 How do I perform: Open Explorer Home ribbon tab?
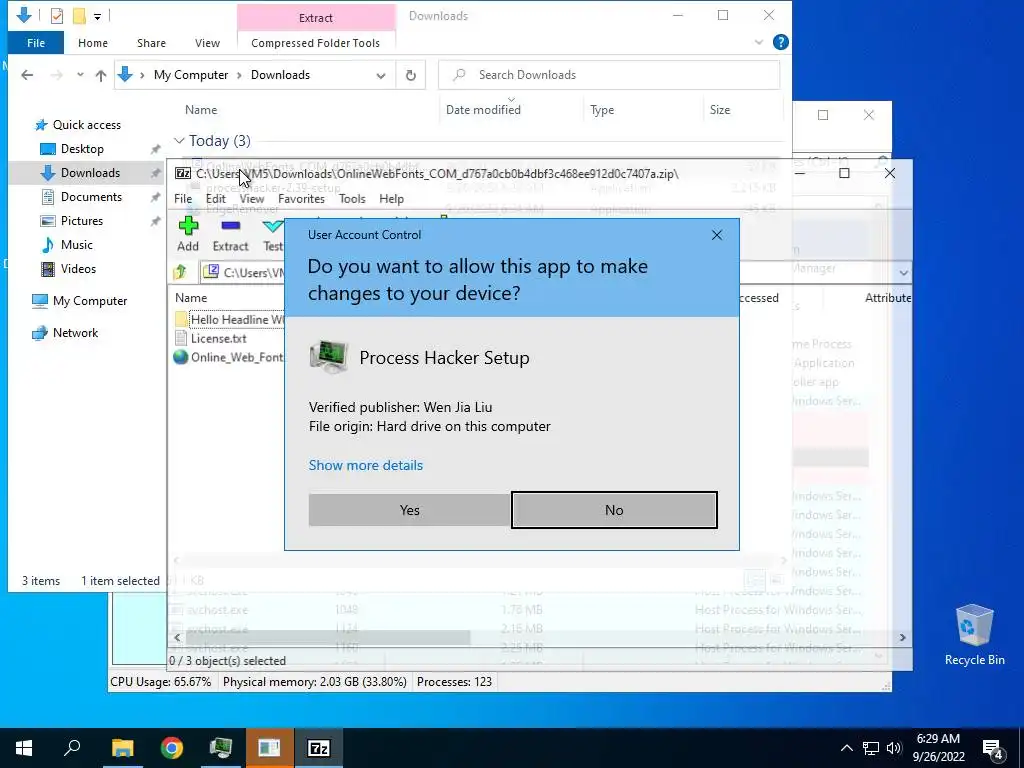93,43
